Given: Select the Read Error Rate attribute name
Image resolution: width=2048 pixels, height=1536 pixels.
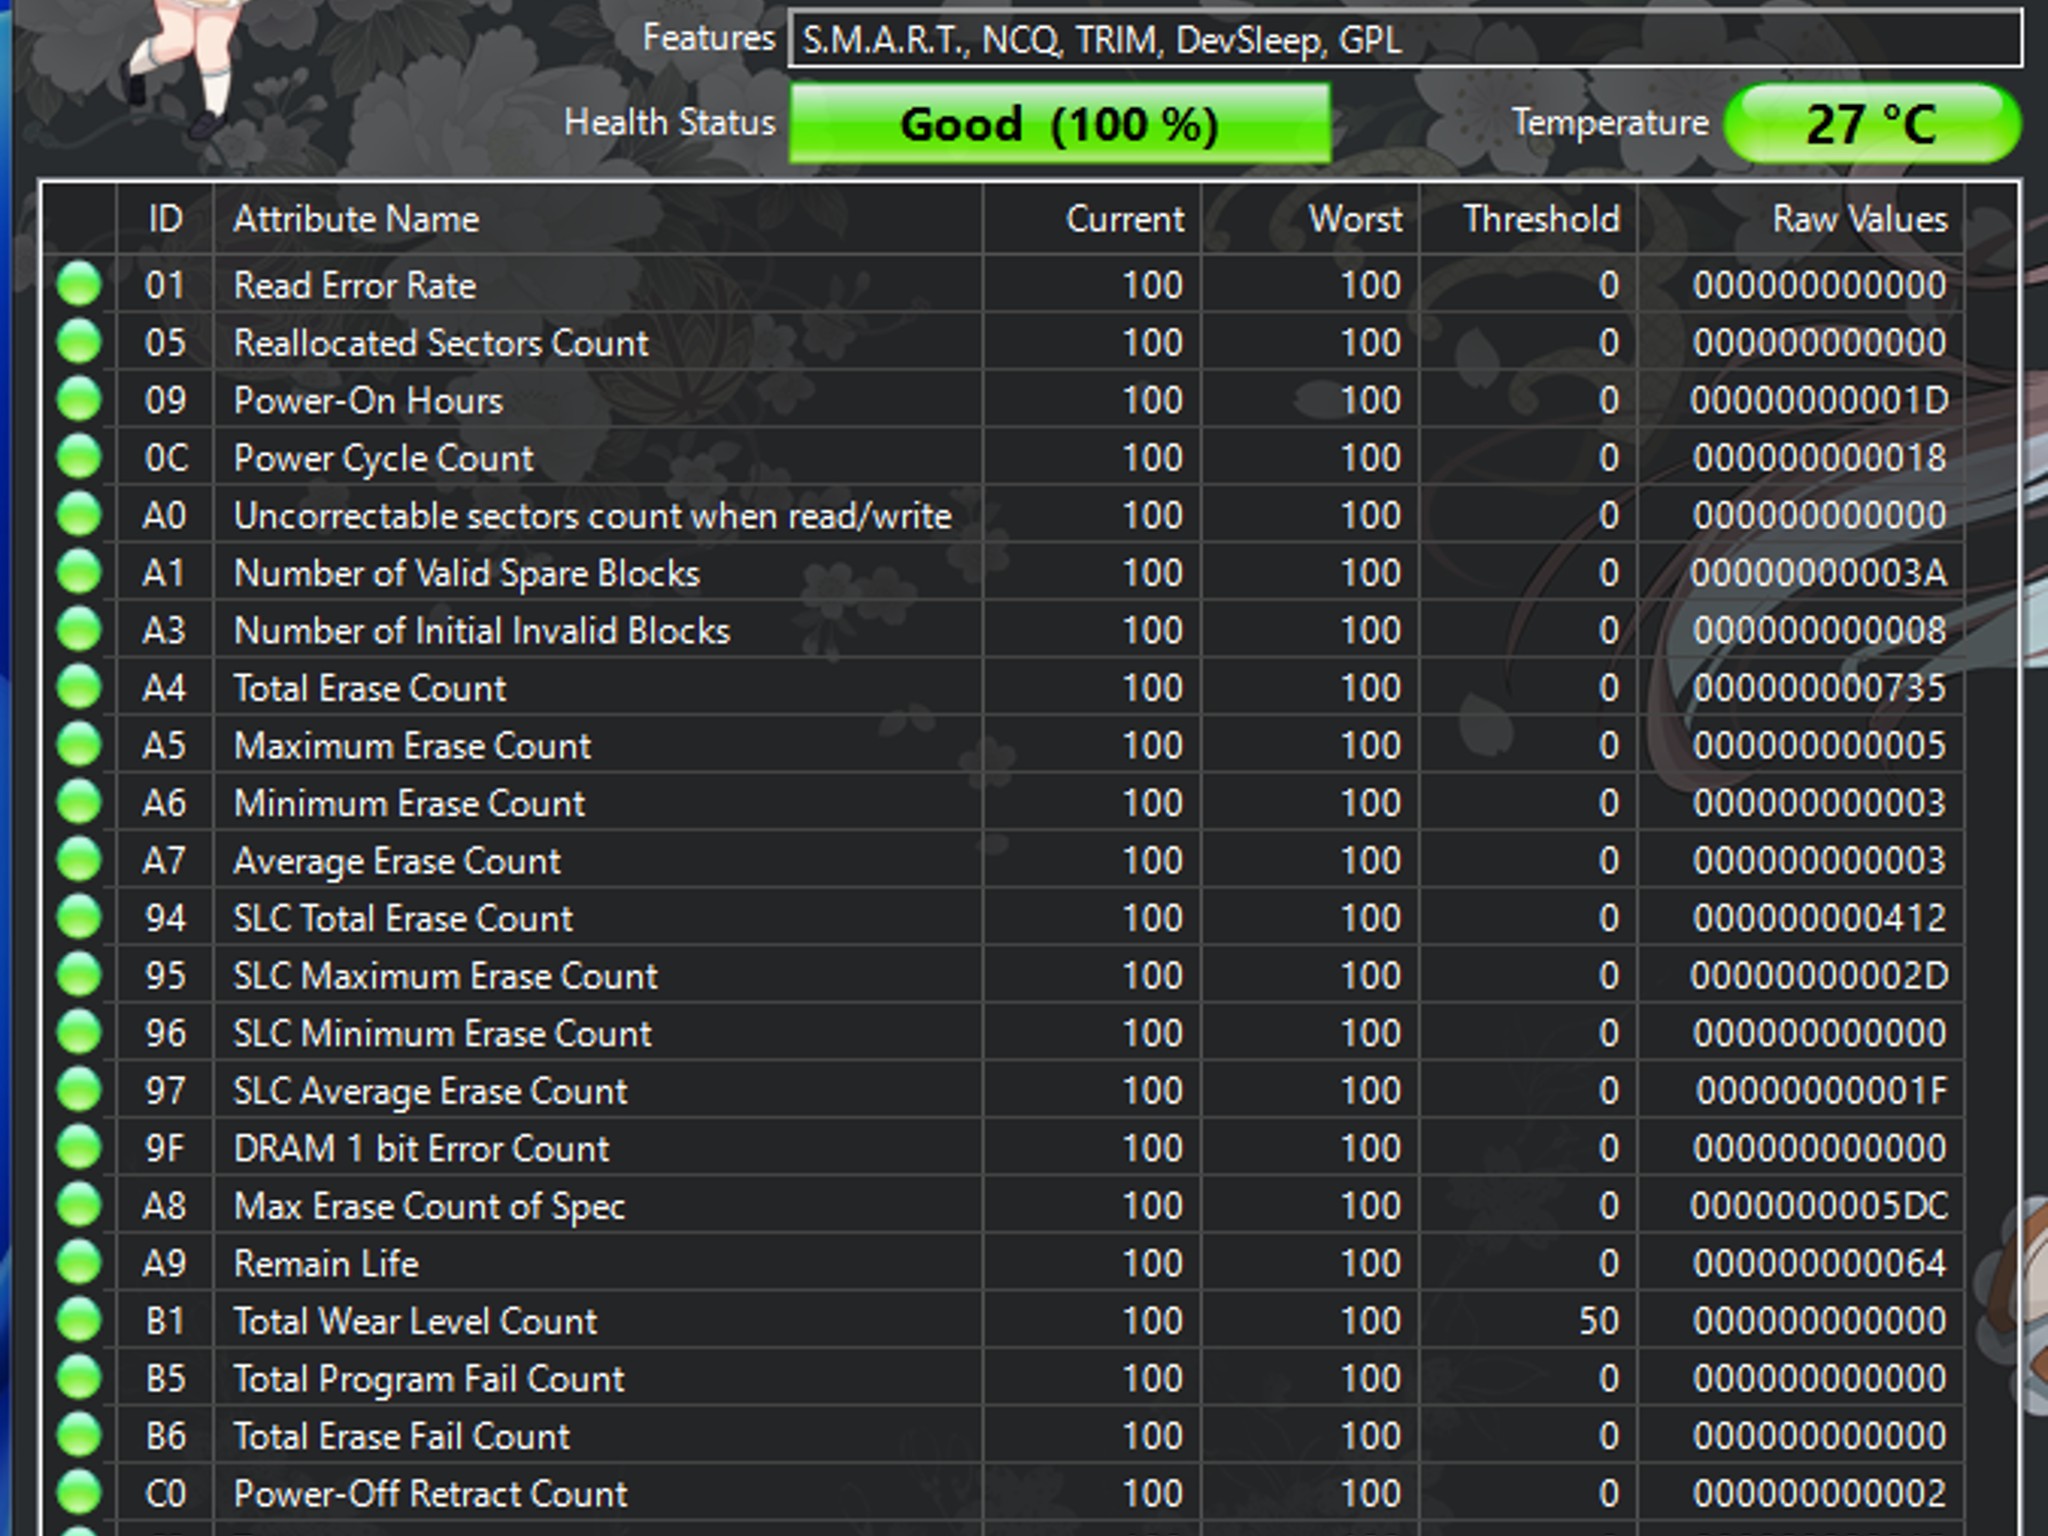Looking at the screenshot, I should [355, 285].
